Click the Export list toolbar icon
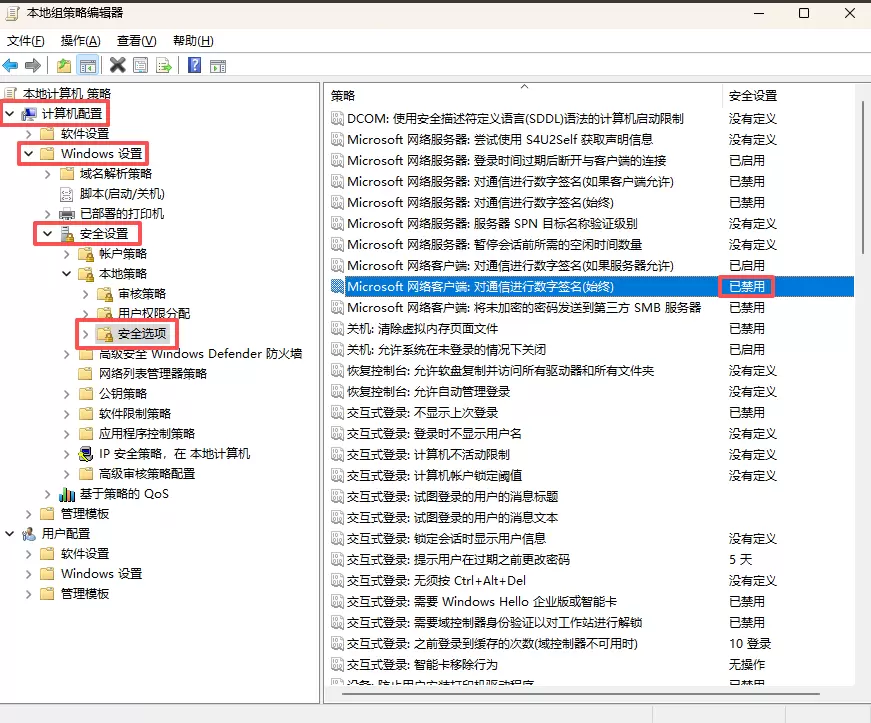 tap(163, 66)
